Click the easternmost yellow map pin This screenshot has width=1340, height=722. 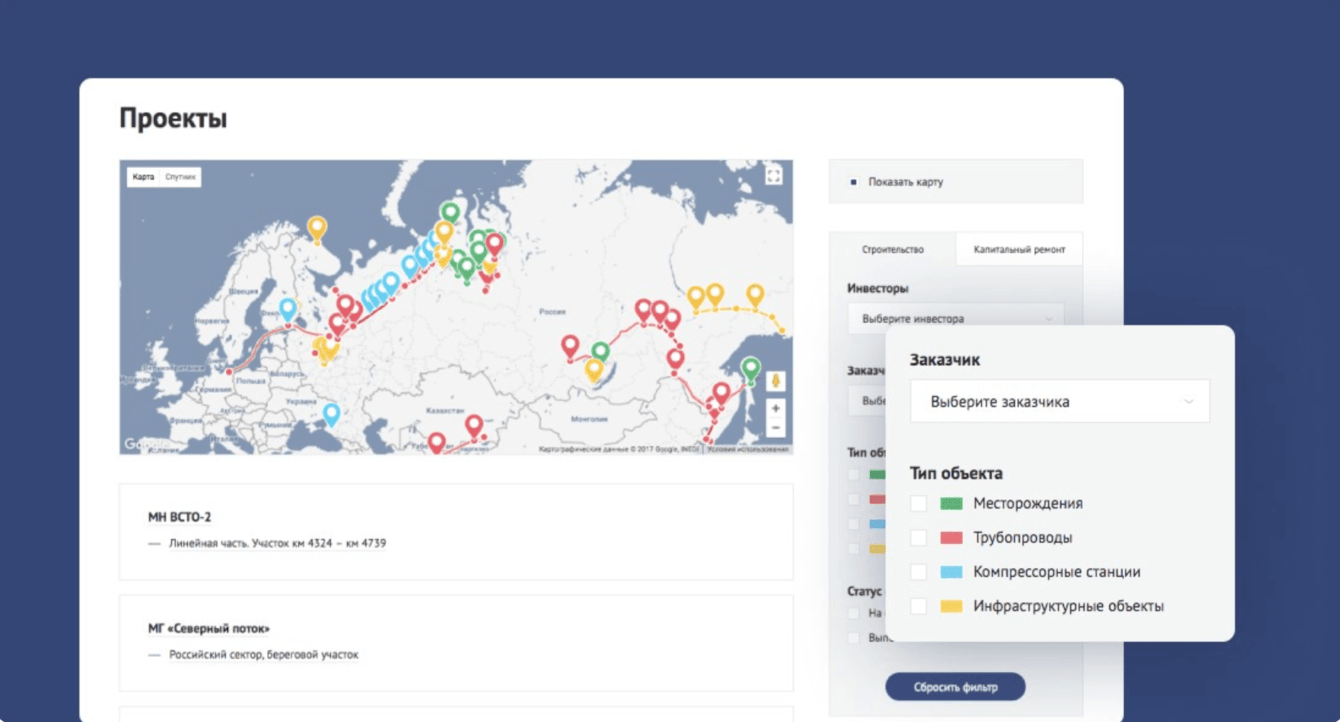point(755,296)
